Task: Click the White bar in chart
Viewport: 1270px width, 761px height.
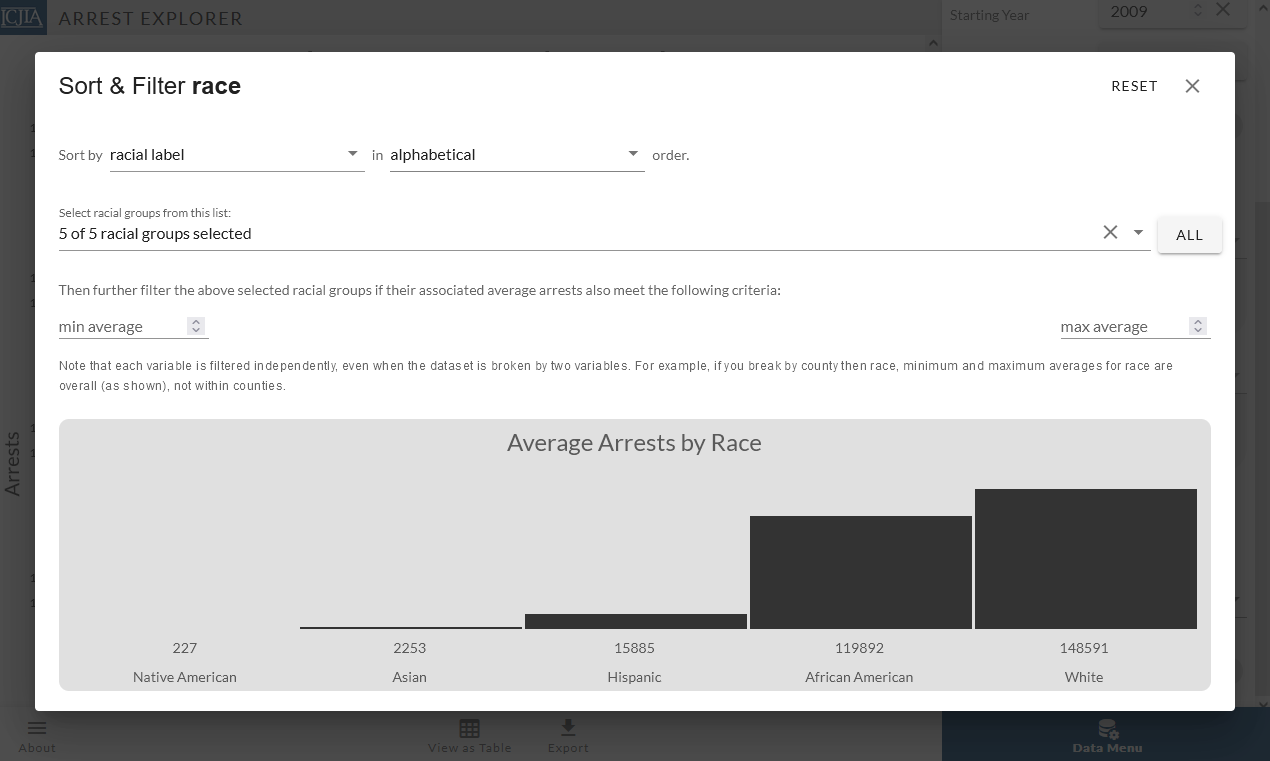Action: click(x=1085, y=559)
